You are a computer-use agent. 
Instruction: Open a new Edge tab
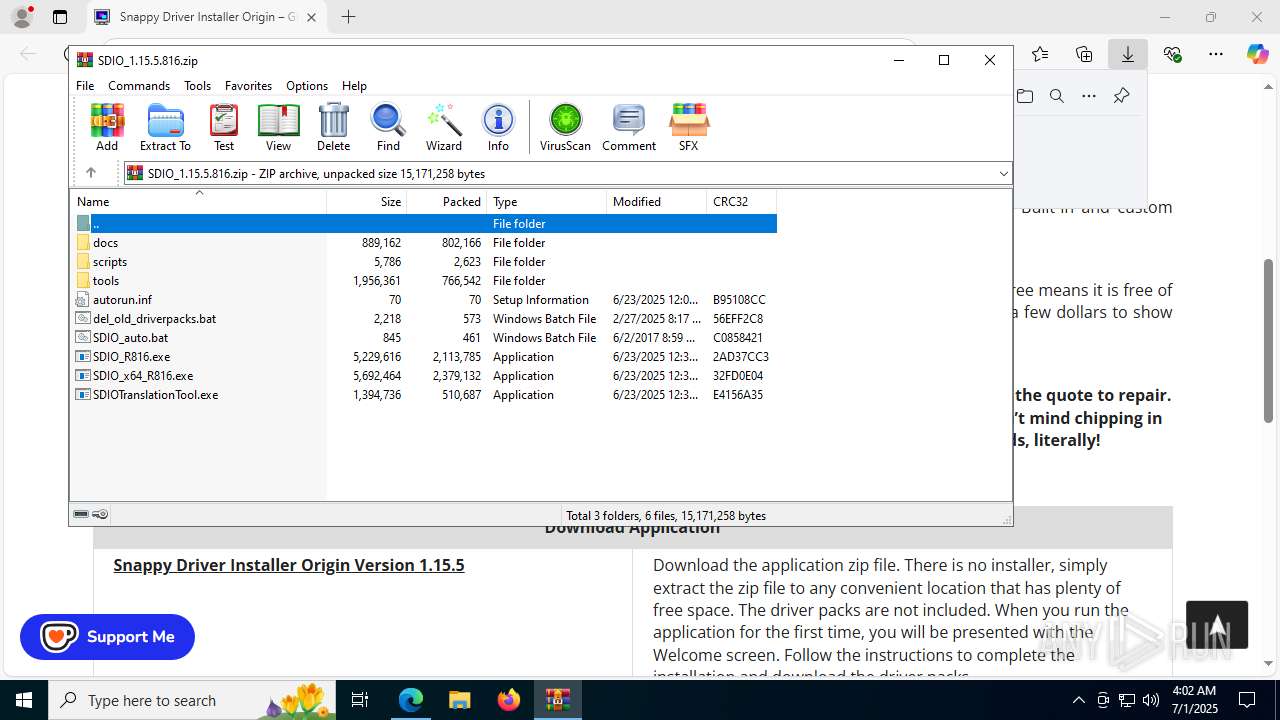pos(348,17)
